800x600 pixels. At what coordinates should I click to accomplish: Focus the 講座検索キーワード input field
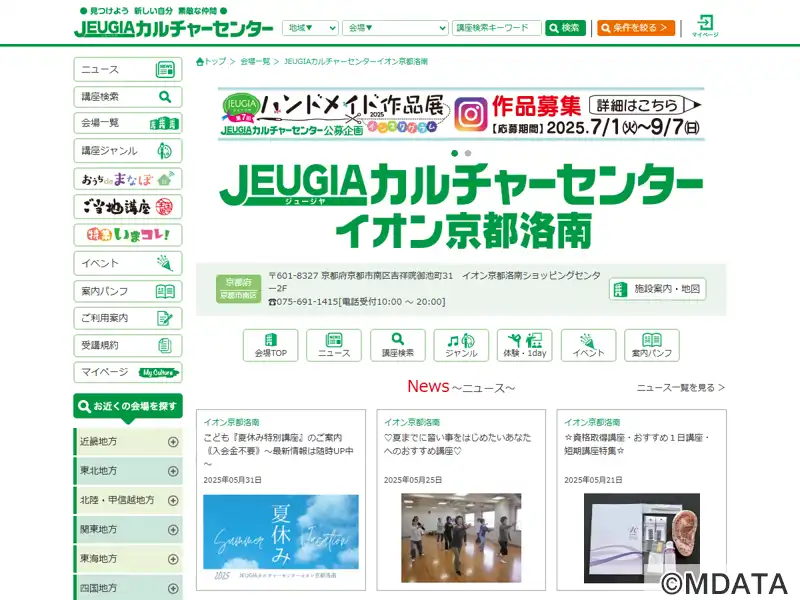tap(496, 28)
